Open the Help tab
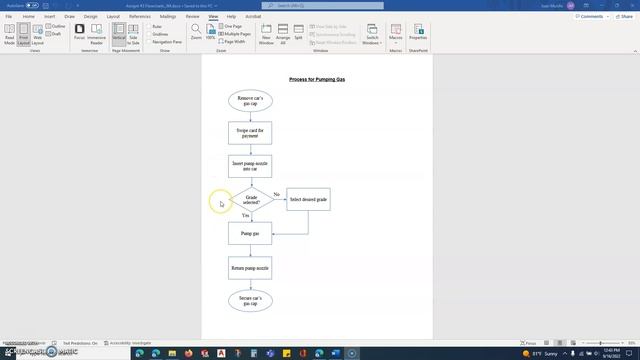This screenshot has height=360, width=640. (x=231, y=16)
